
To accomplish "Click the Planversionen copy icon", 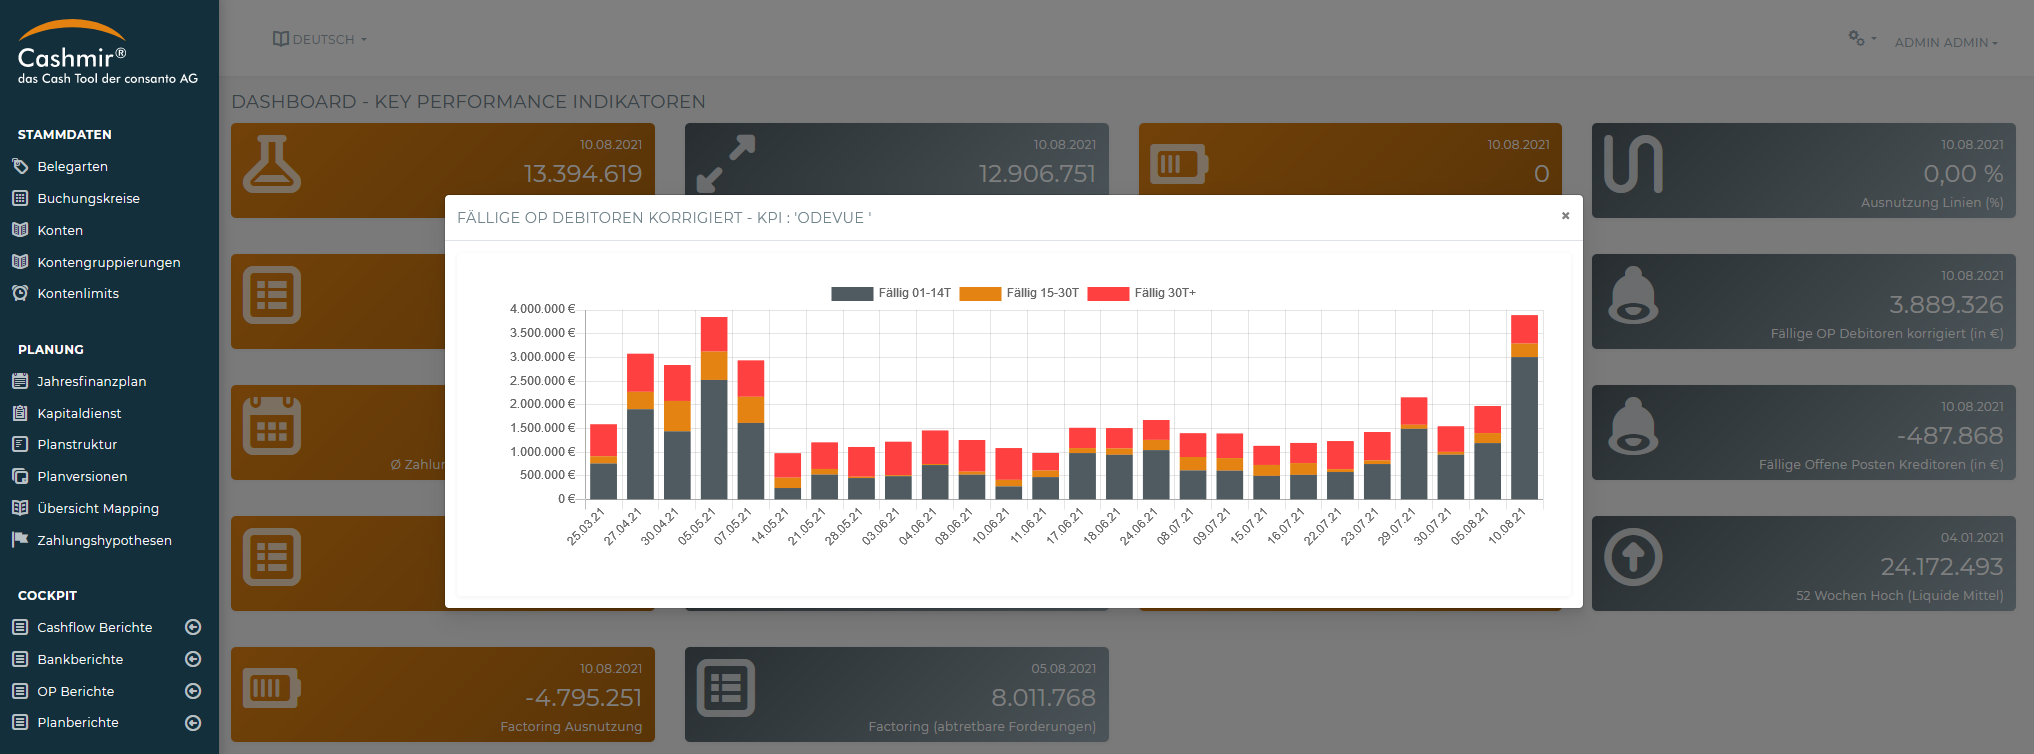I will (20, 476).
